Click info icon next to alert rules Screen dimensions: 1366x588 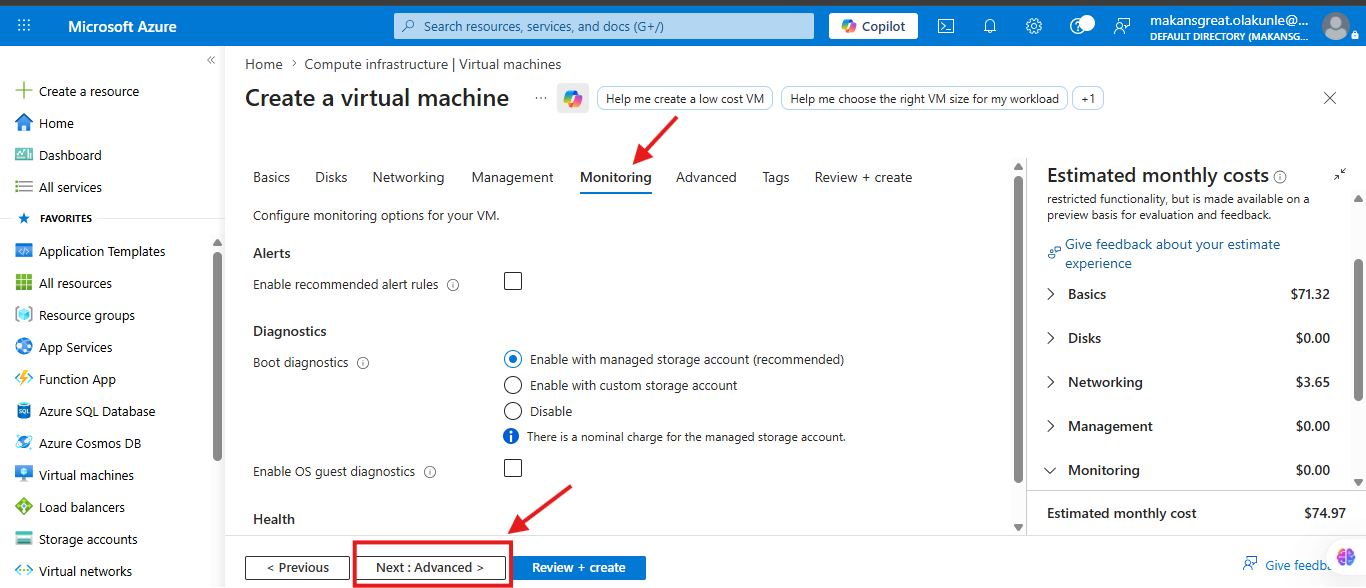[453, 285]
